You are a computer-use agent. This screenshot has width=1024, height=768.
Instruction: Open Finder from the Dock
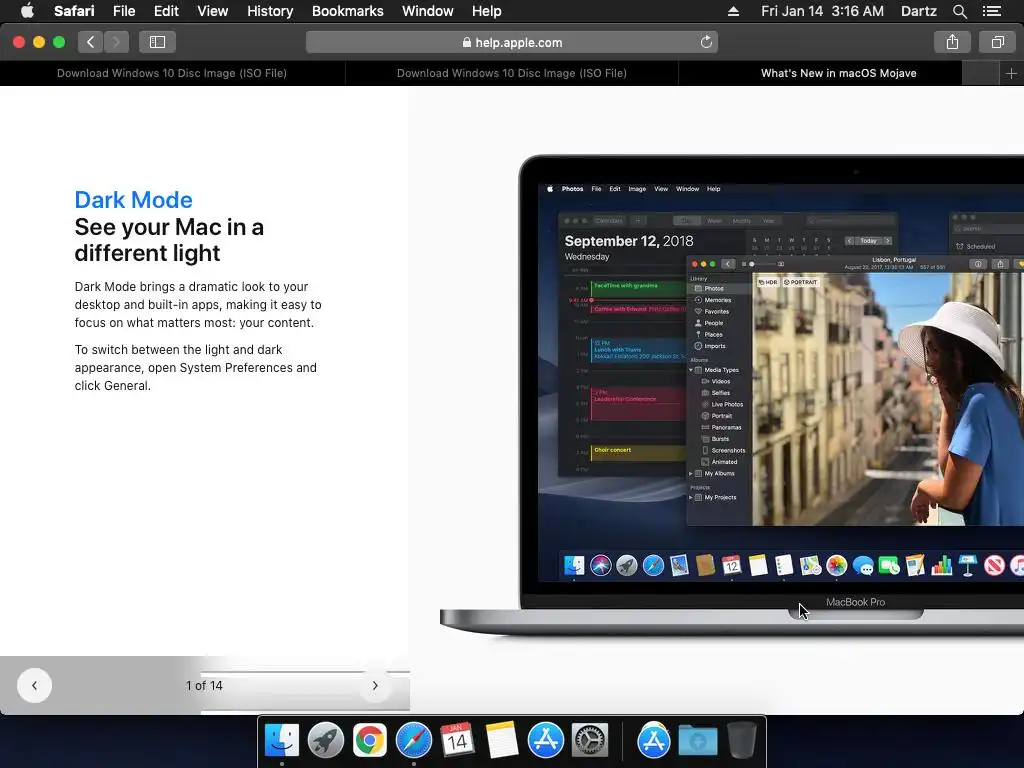[281, 740]
